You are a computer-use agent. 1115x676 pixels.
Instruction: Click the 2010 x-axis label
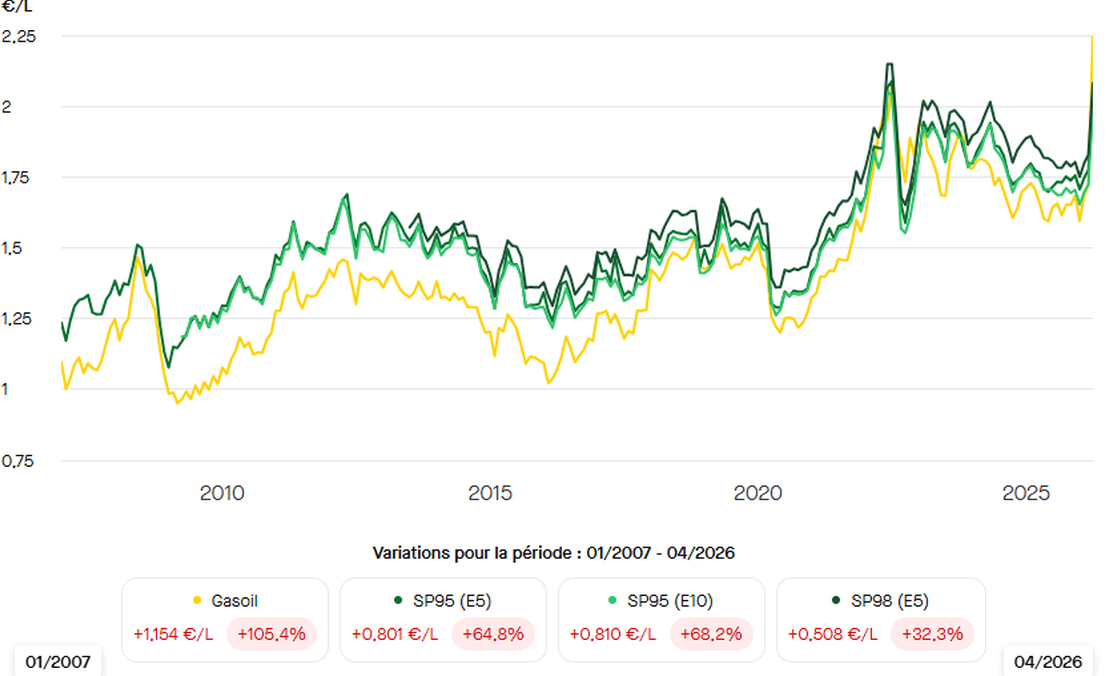point(222,493)
